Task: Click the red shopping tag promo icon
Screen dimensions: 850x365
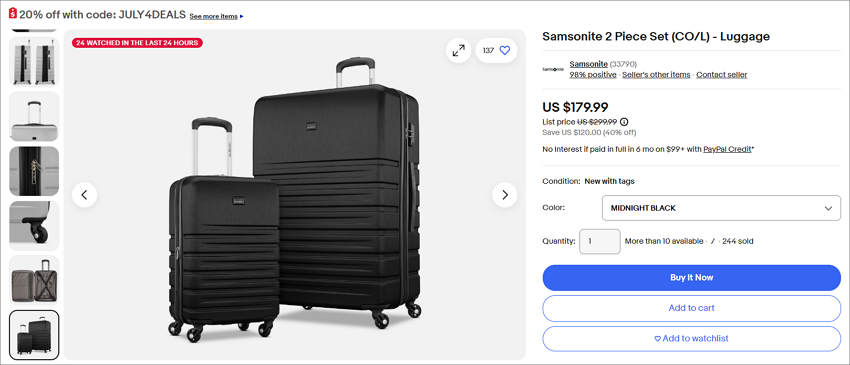Action: click(12, 13)
